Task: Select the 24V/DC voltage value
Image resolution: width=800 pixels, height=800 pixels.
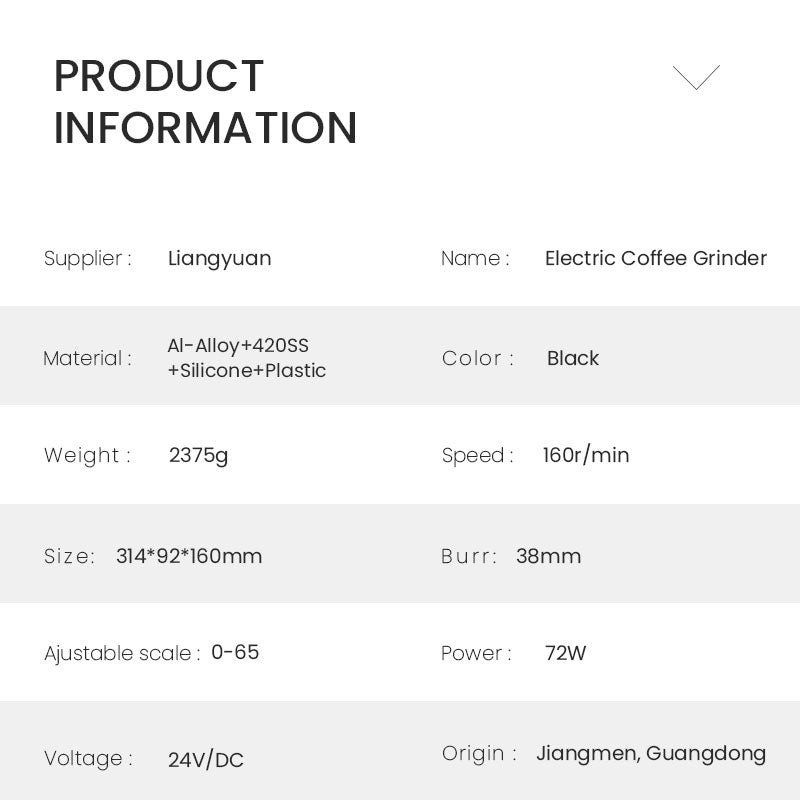Action: tap(205, 759)
